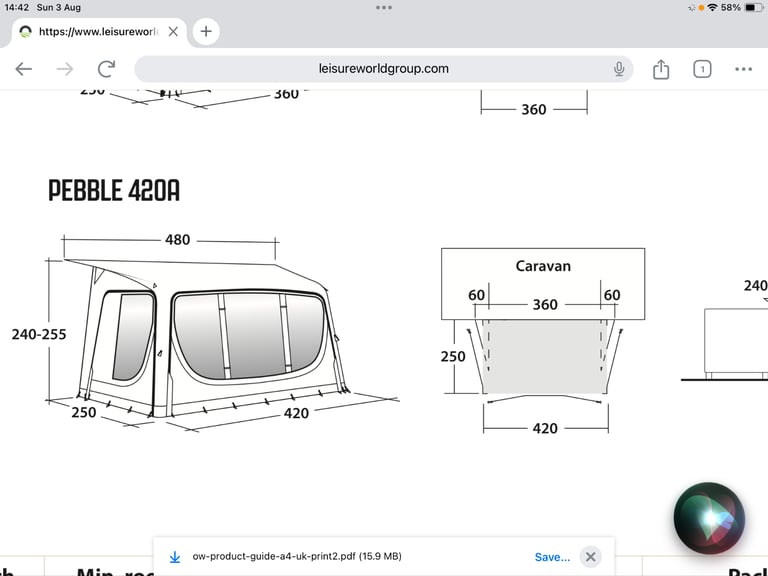The width and height of the screenshot is (768, 576).
Task: Click the forward navigation arrow
Action: click(x=65, y=69)
